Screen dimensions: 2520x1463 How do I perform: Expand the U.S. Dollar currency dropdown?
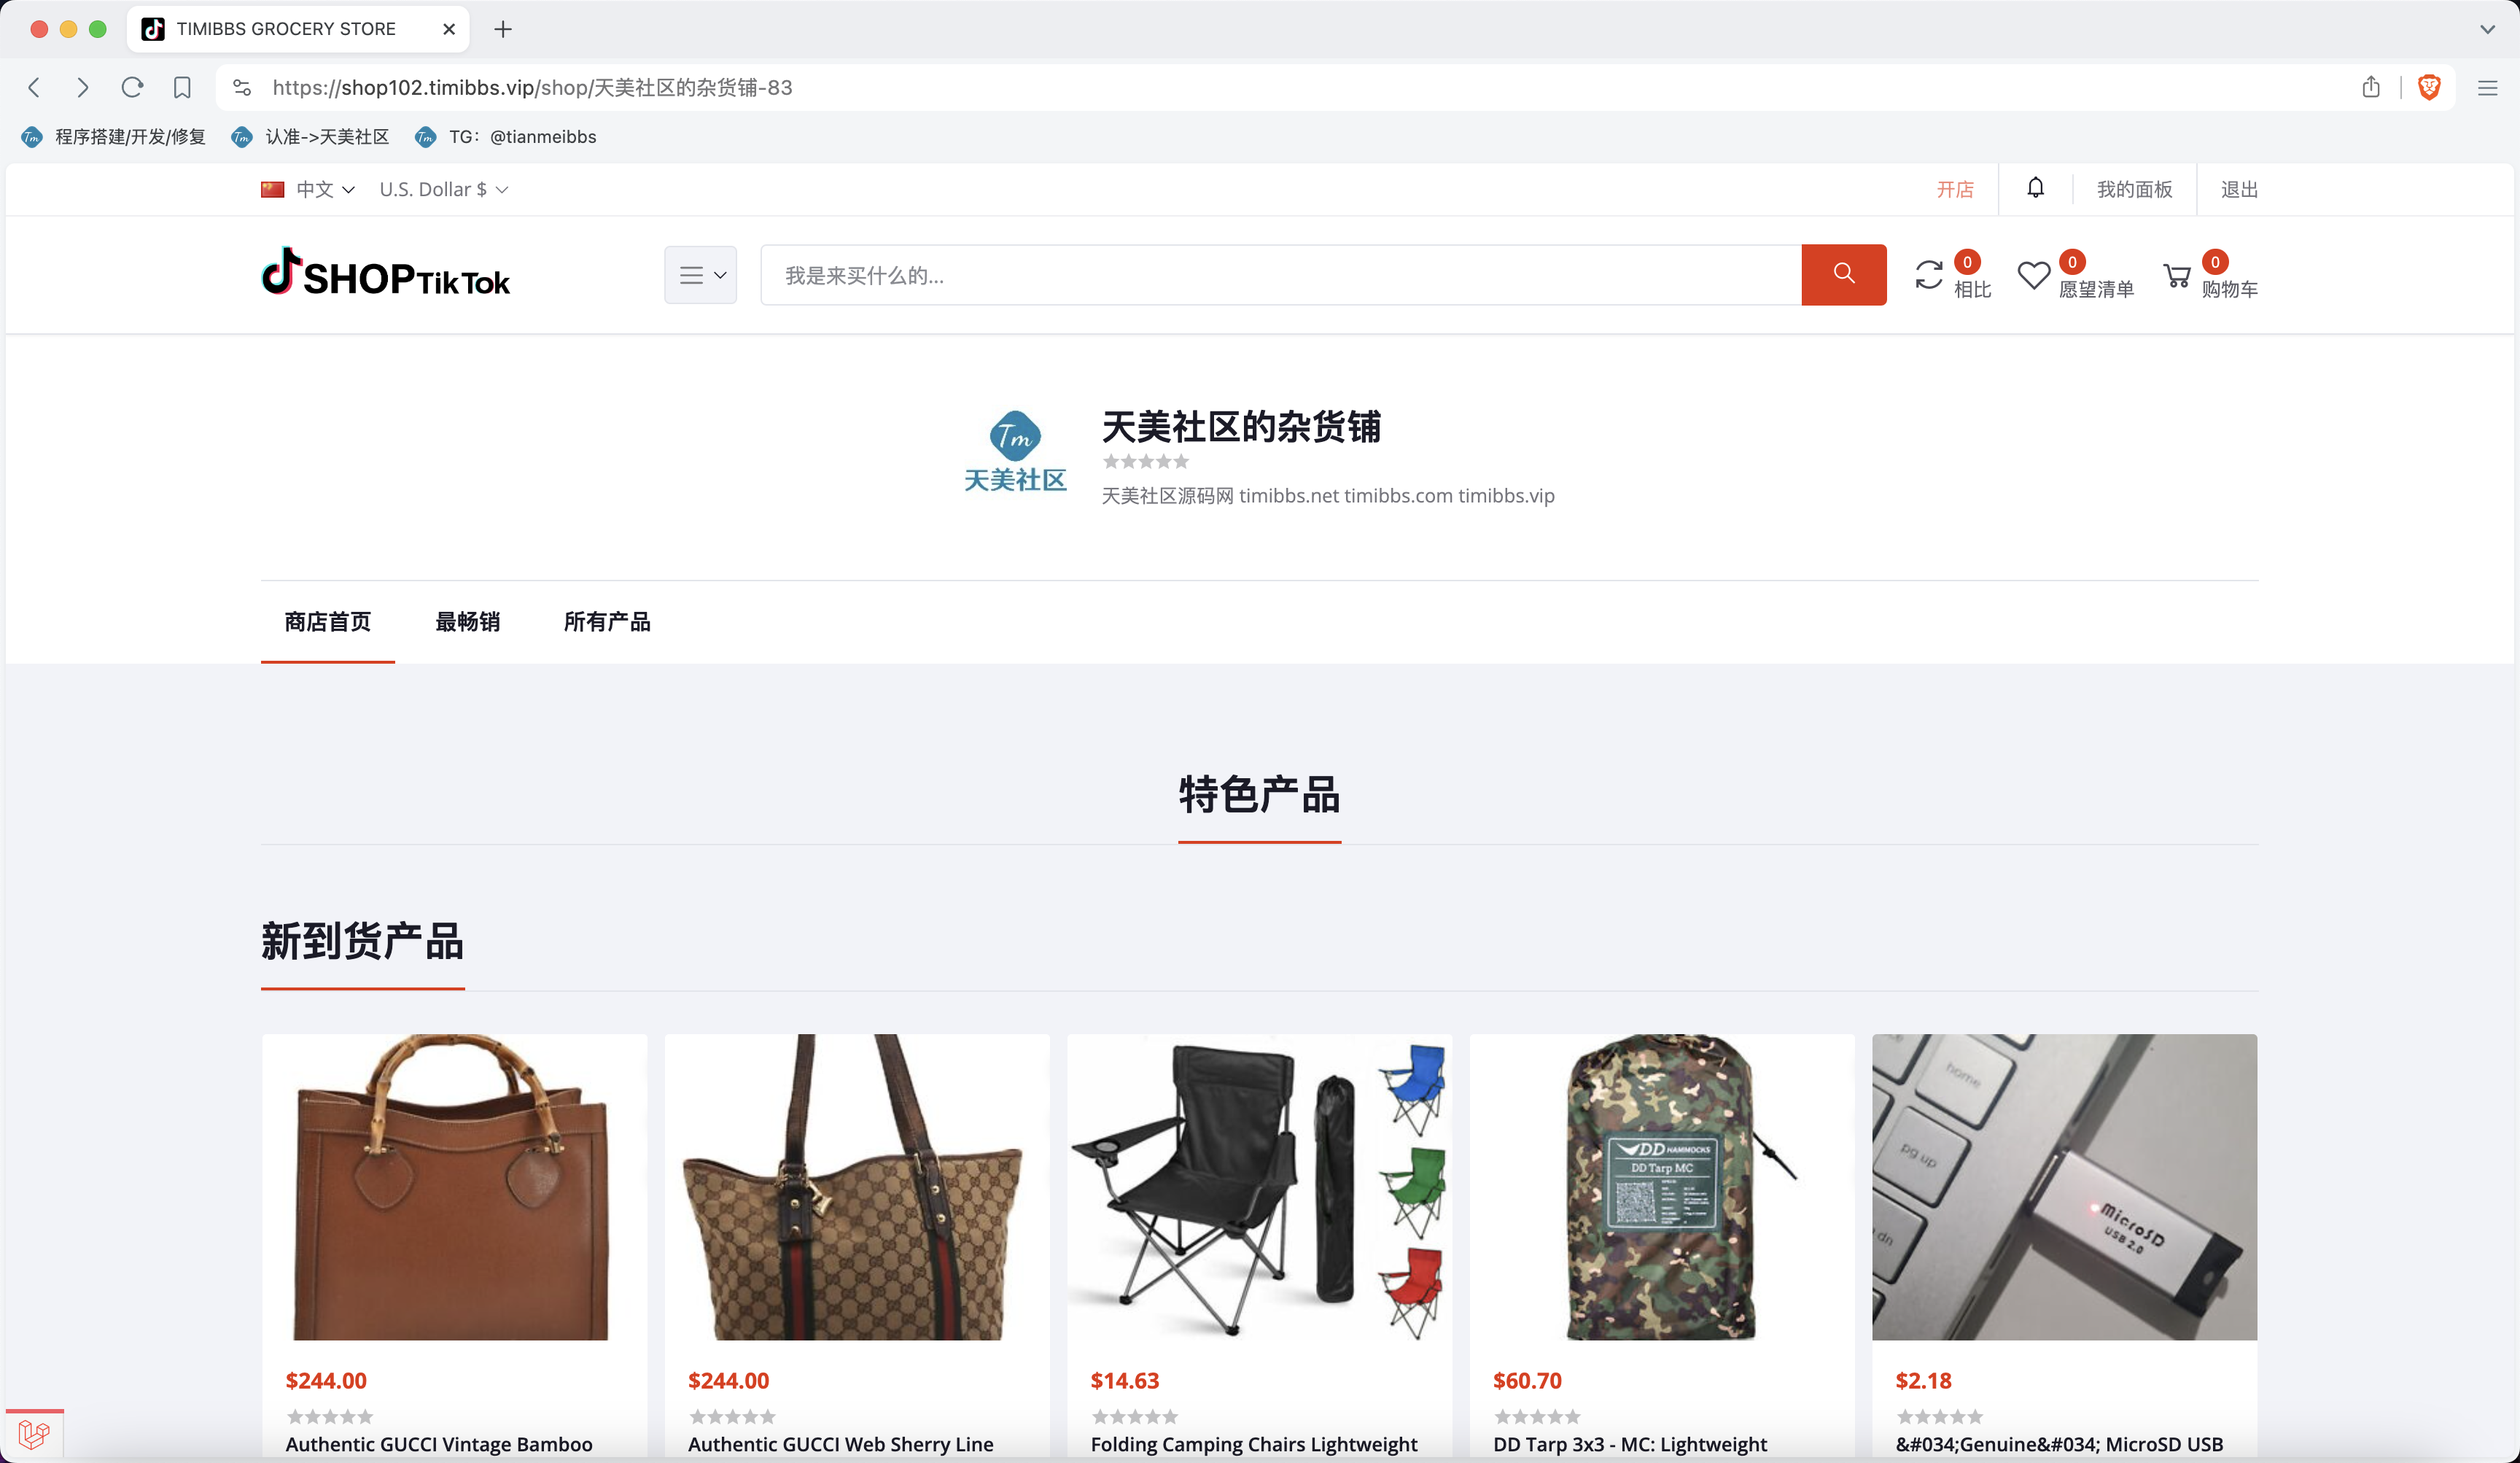[x=444, y=189]
